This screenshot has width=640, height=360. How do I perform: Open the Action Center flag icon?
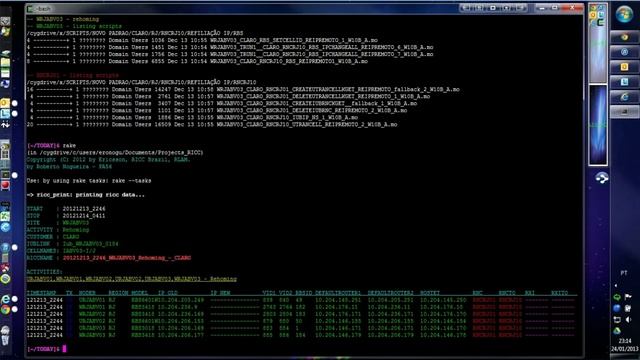point(628,297)
